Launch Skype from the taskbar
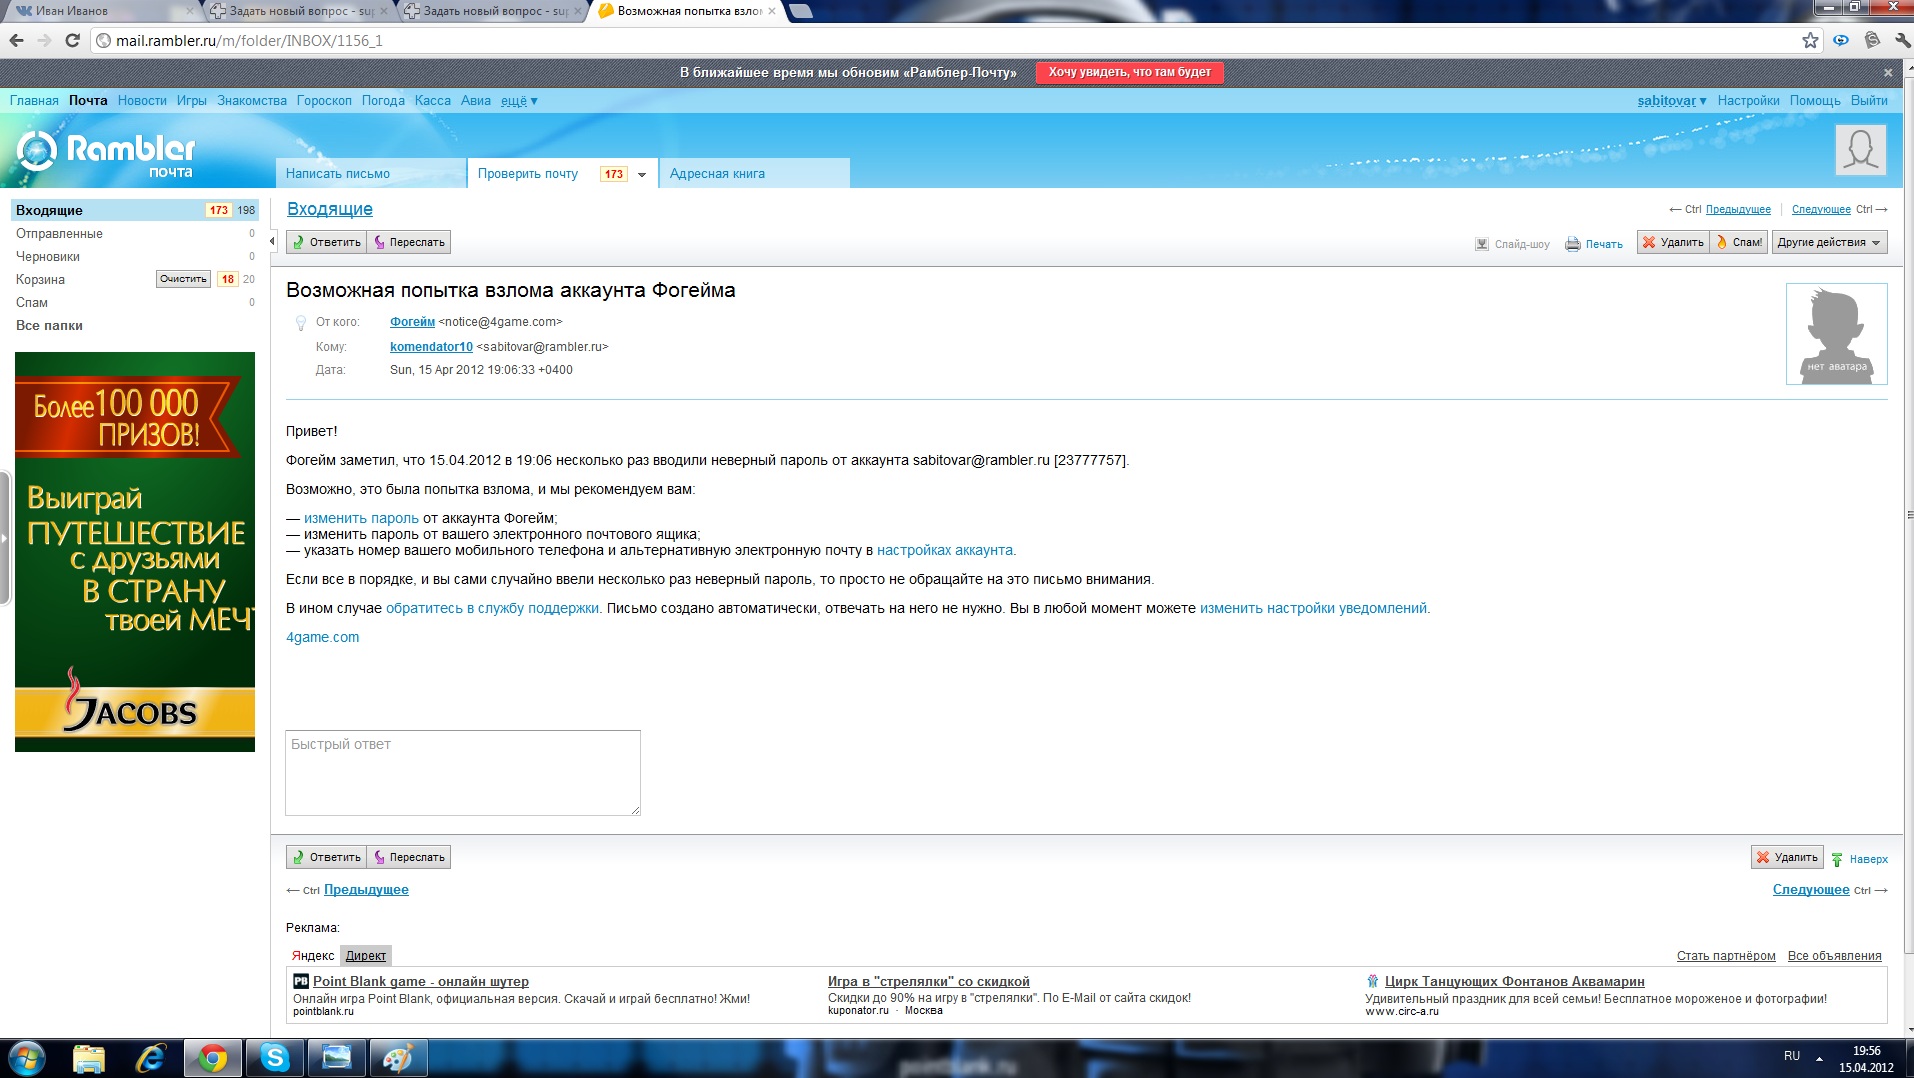The height and width of the screenshot is (1078, 1914). pyautogui.click(x=275, y=1058)
